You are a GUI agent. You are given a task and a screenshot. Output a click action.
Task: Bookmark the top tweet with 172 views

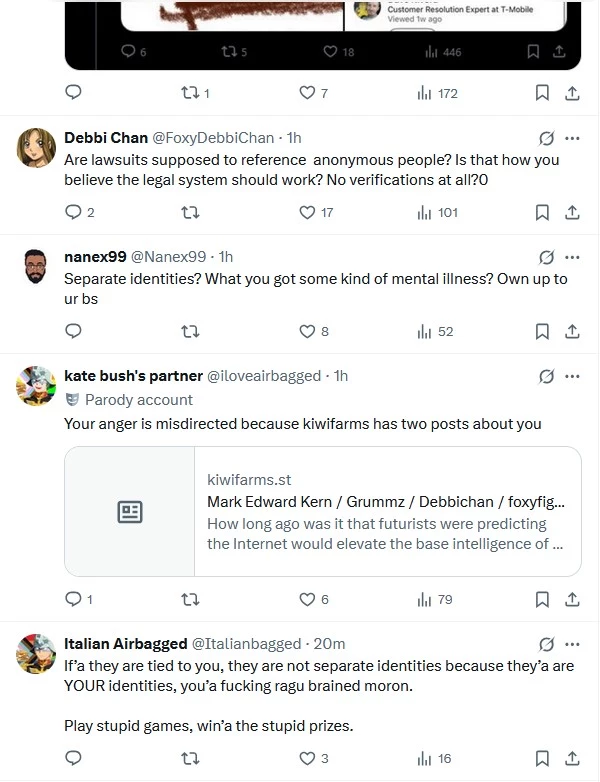(x=542, y=93)
